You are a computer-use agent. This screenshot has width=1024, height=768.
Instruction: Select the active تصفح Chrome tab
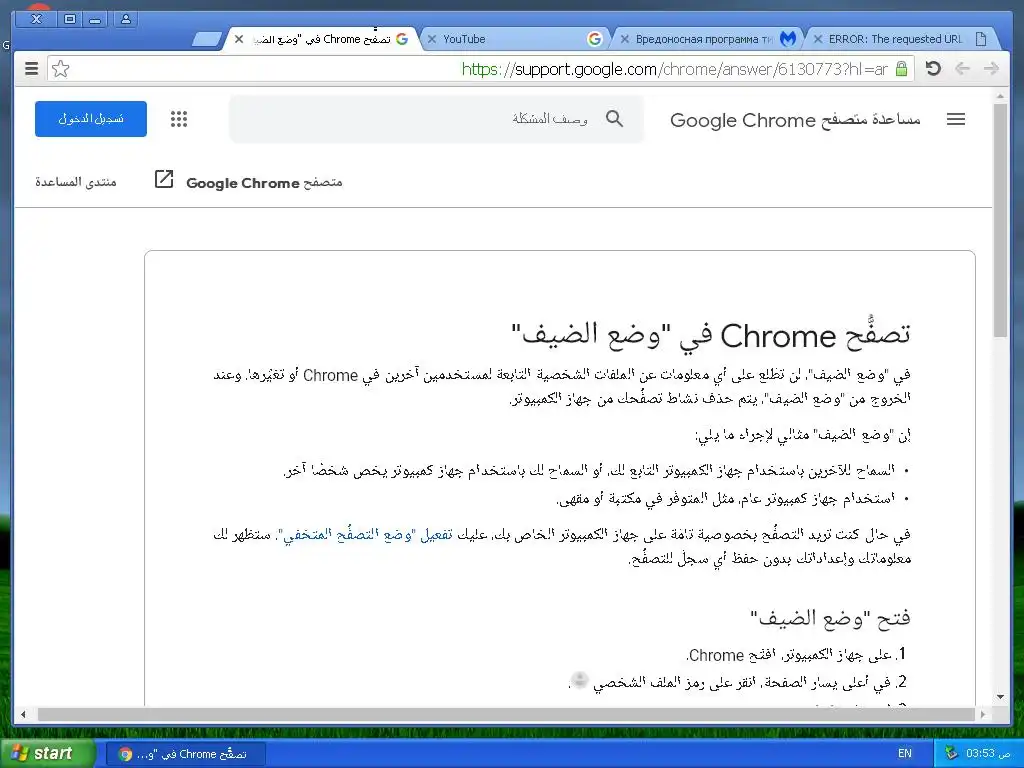tap(321, 39)
